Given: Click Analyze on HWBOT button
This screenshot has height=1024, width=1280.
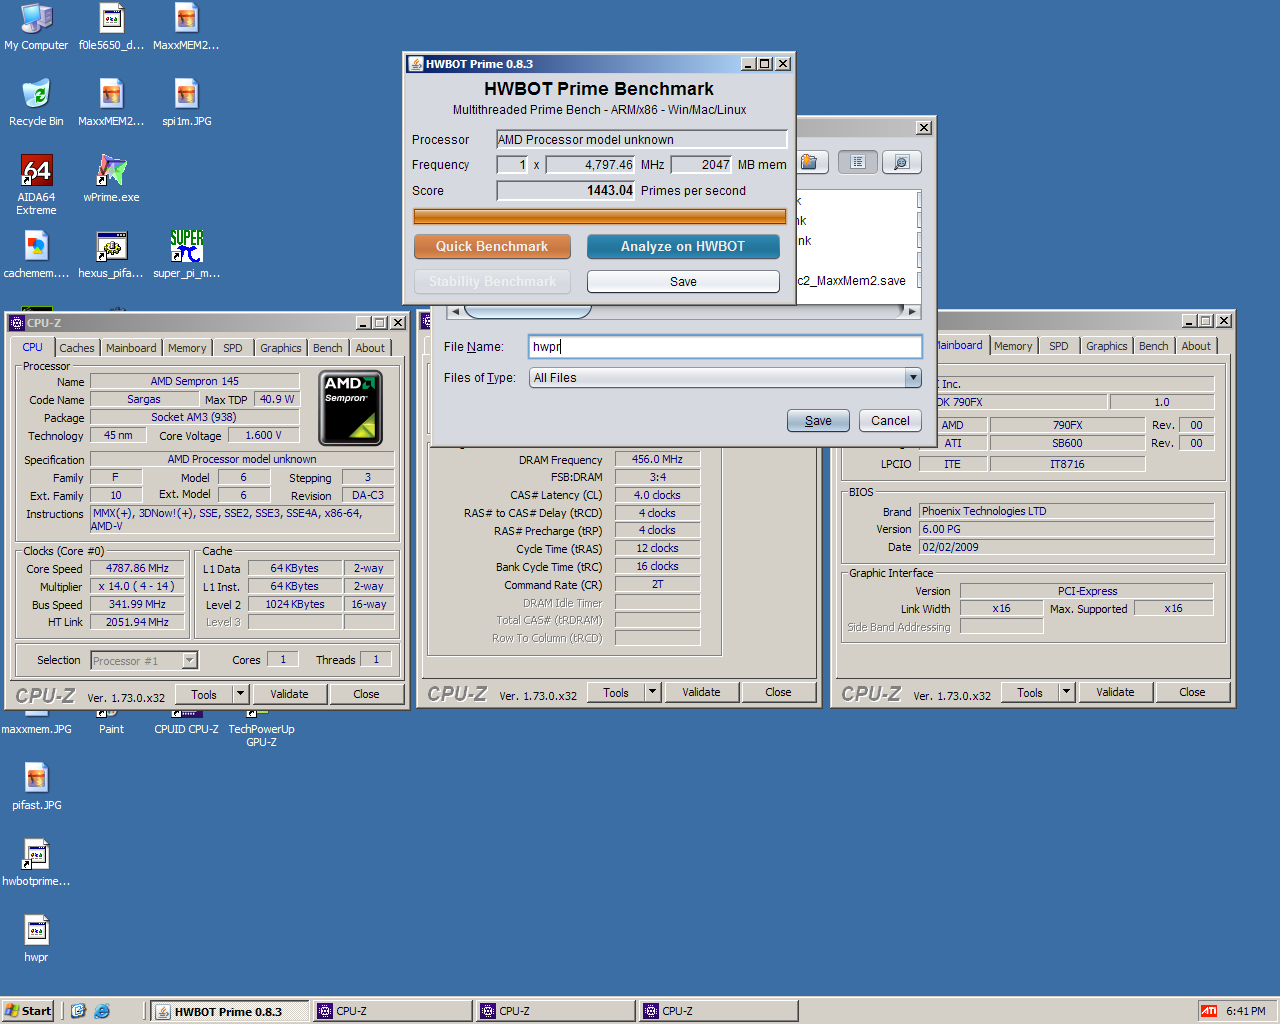Looking at the screenshot, I should [683, 246].
